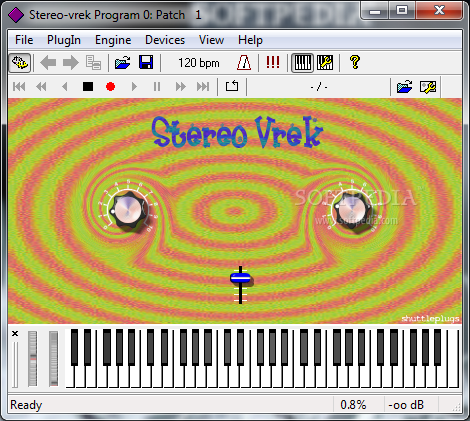
Task: Click the lowest white piano key
Action: coord(71,377)
